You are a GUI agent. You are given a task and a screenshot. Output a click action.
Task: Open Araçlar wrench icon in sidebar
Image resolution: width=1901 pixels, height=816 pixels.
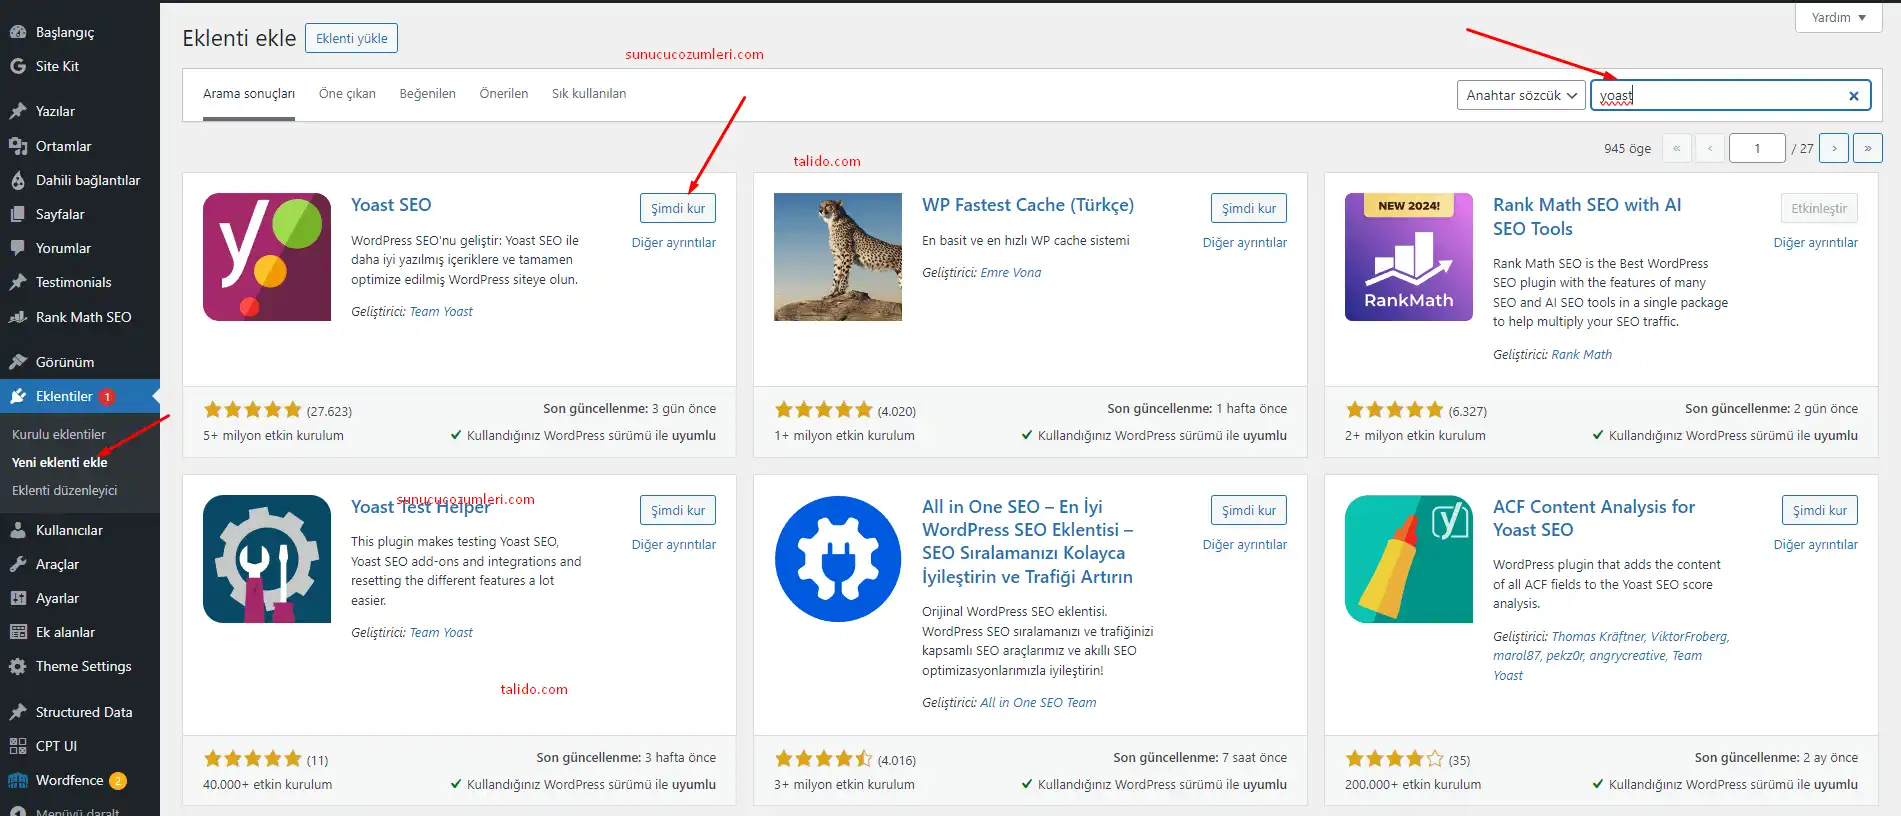click(x=18, y=564)
